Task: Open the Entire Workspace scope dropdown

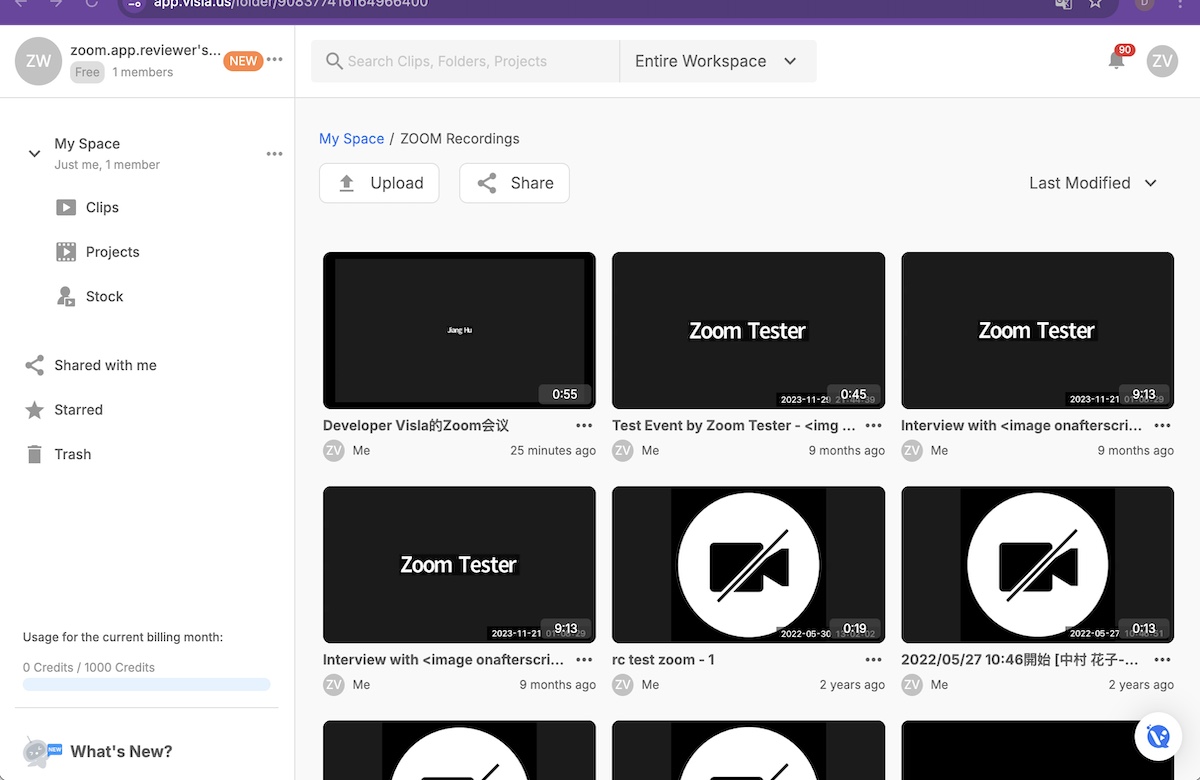Action: 717,61
